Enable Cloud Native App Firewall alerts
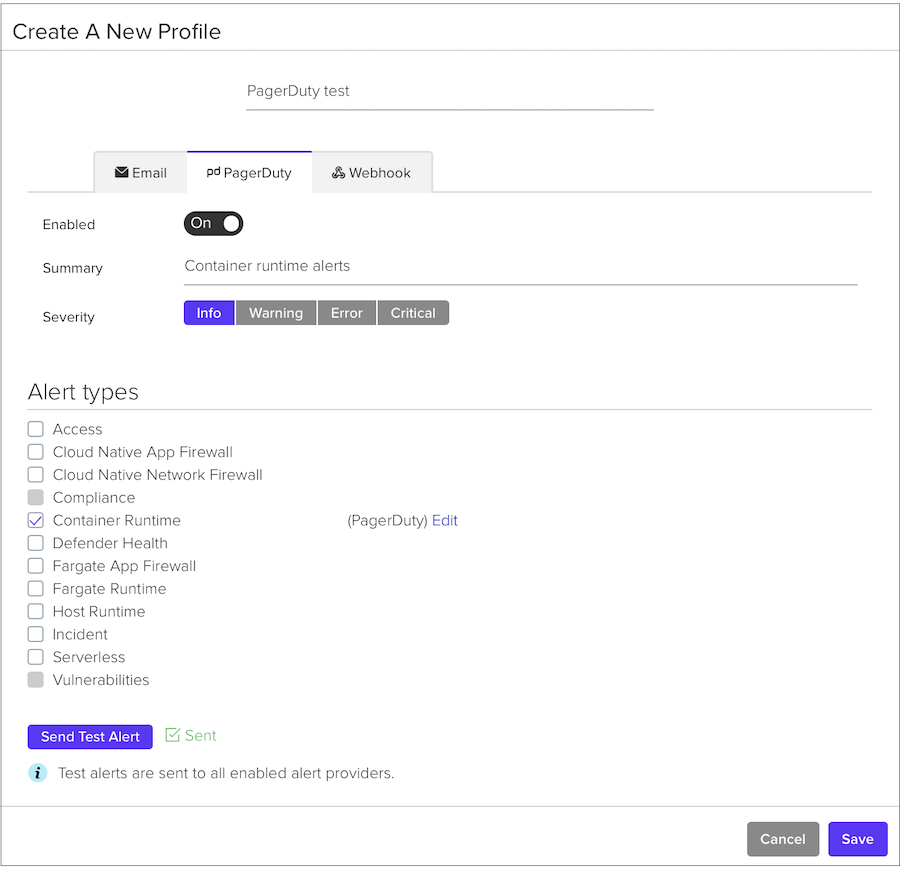This screenshot has width=900, height=870. point(36,452)
